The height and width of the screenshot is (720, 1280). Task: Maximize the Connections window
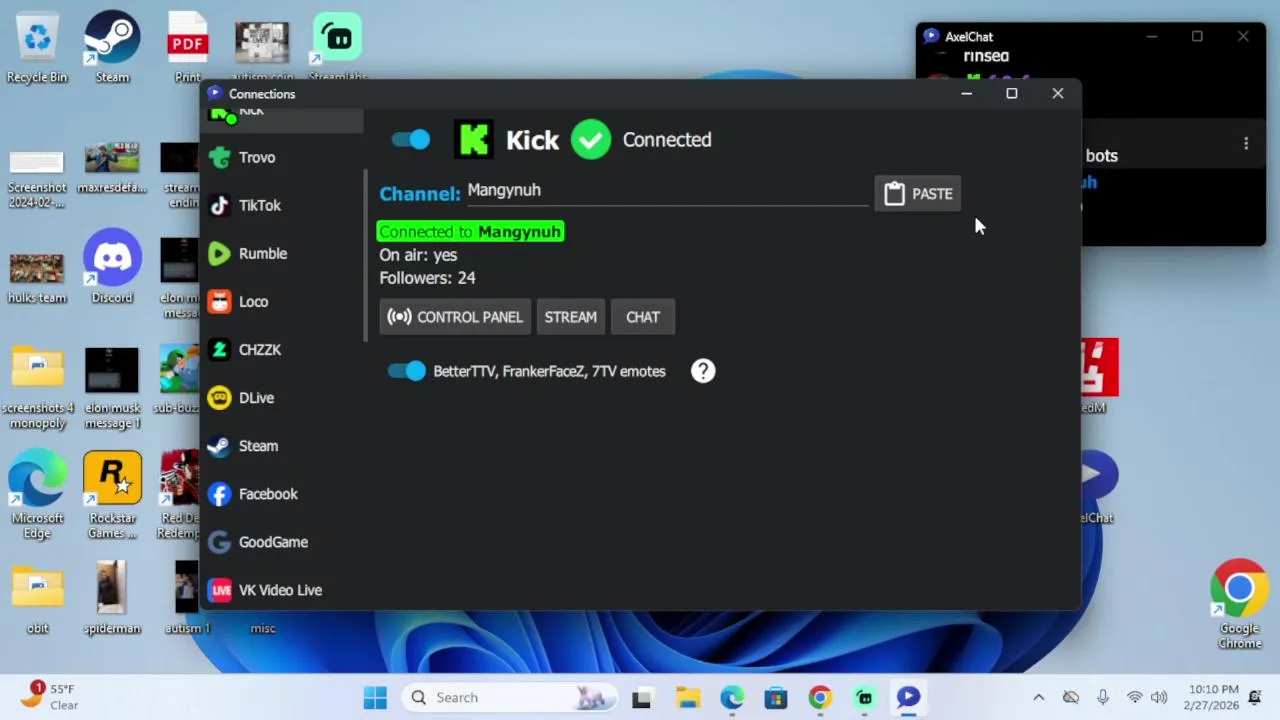coord(1012,94)
